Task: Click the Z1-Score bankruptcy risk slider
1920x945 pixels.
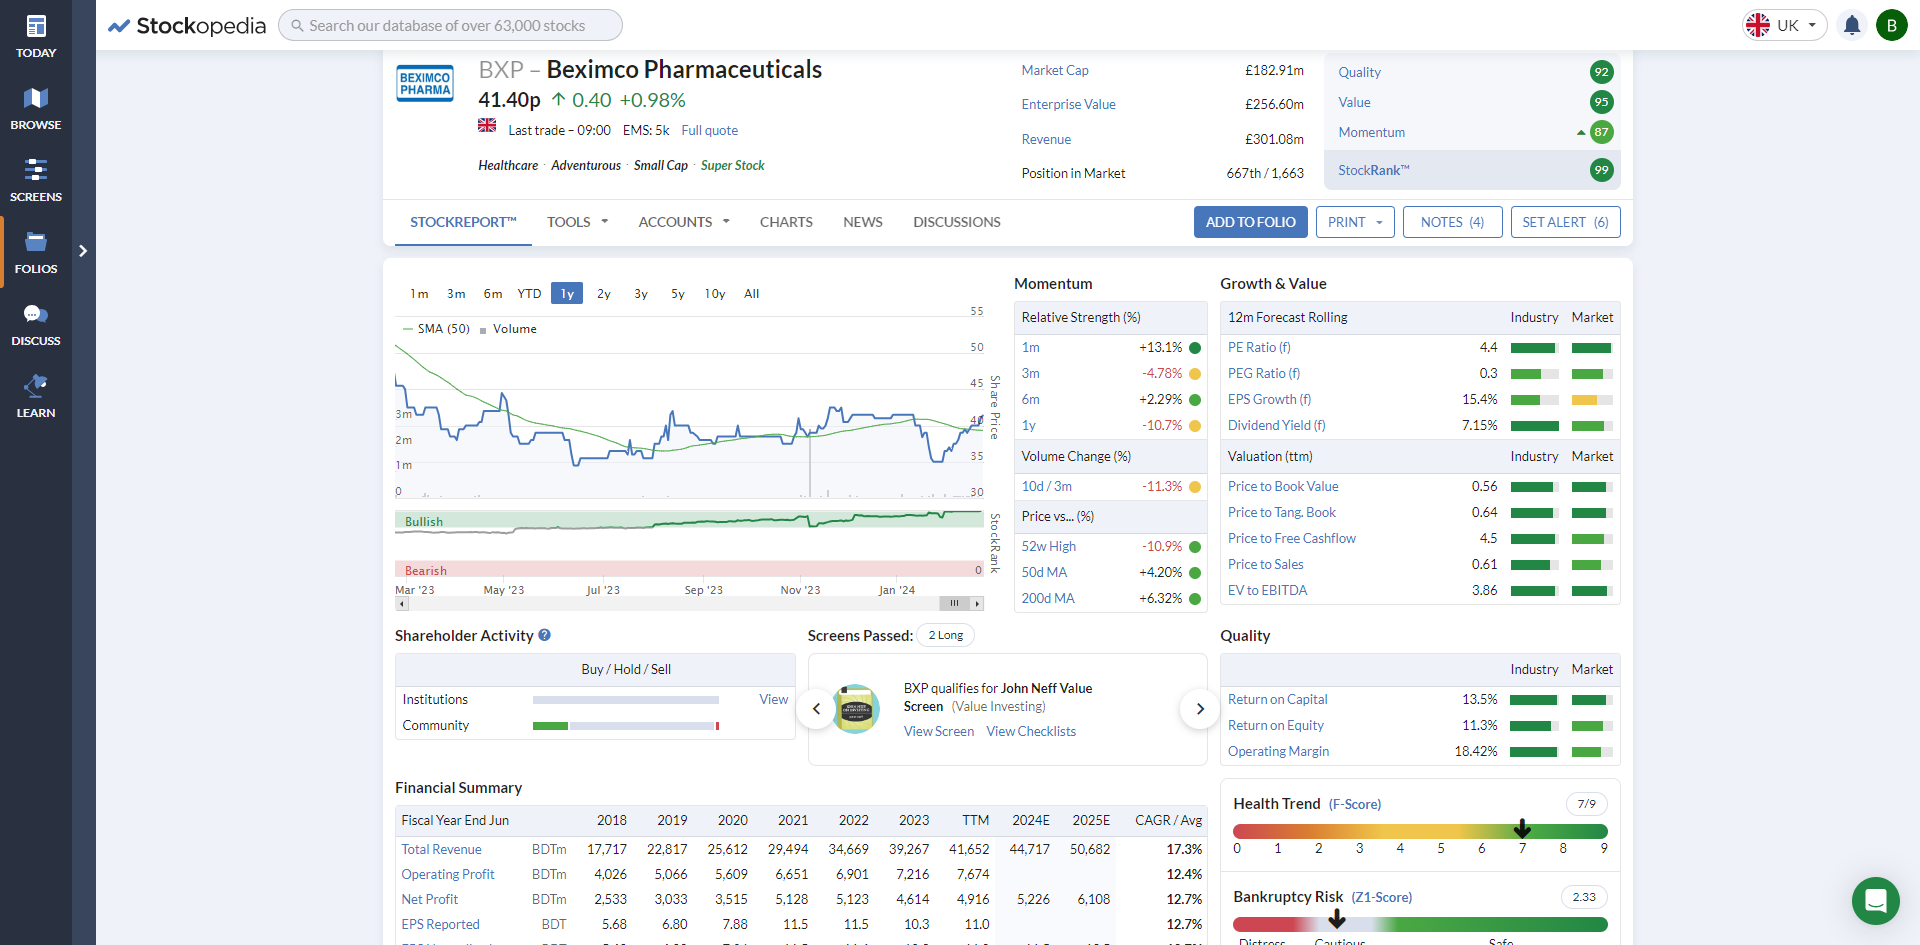Action: coord(1420,924)
